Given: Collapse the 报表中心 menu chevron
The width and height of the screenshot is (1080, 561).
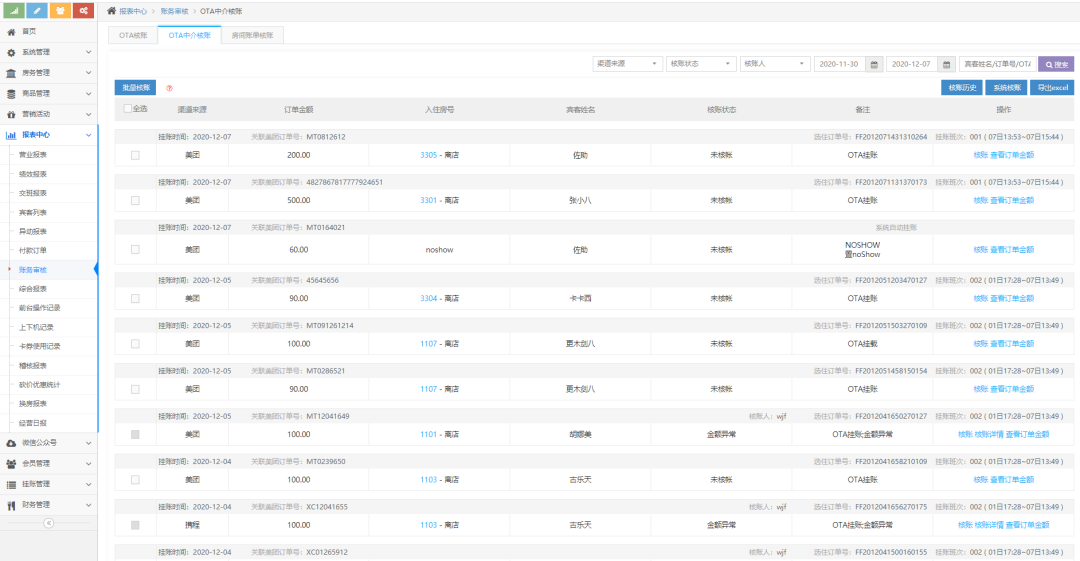Looking at the screenshot, I should coord(88,135).
